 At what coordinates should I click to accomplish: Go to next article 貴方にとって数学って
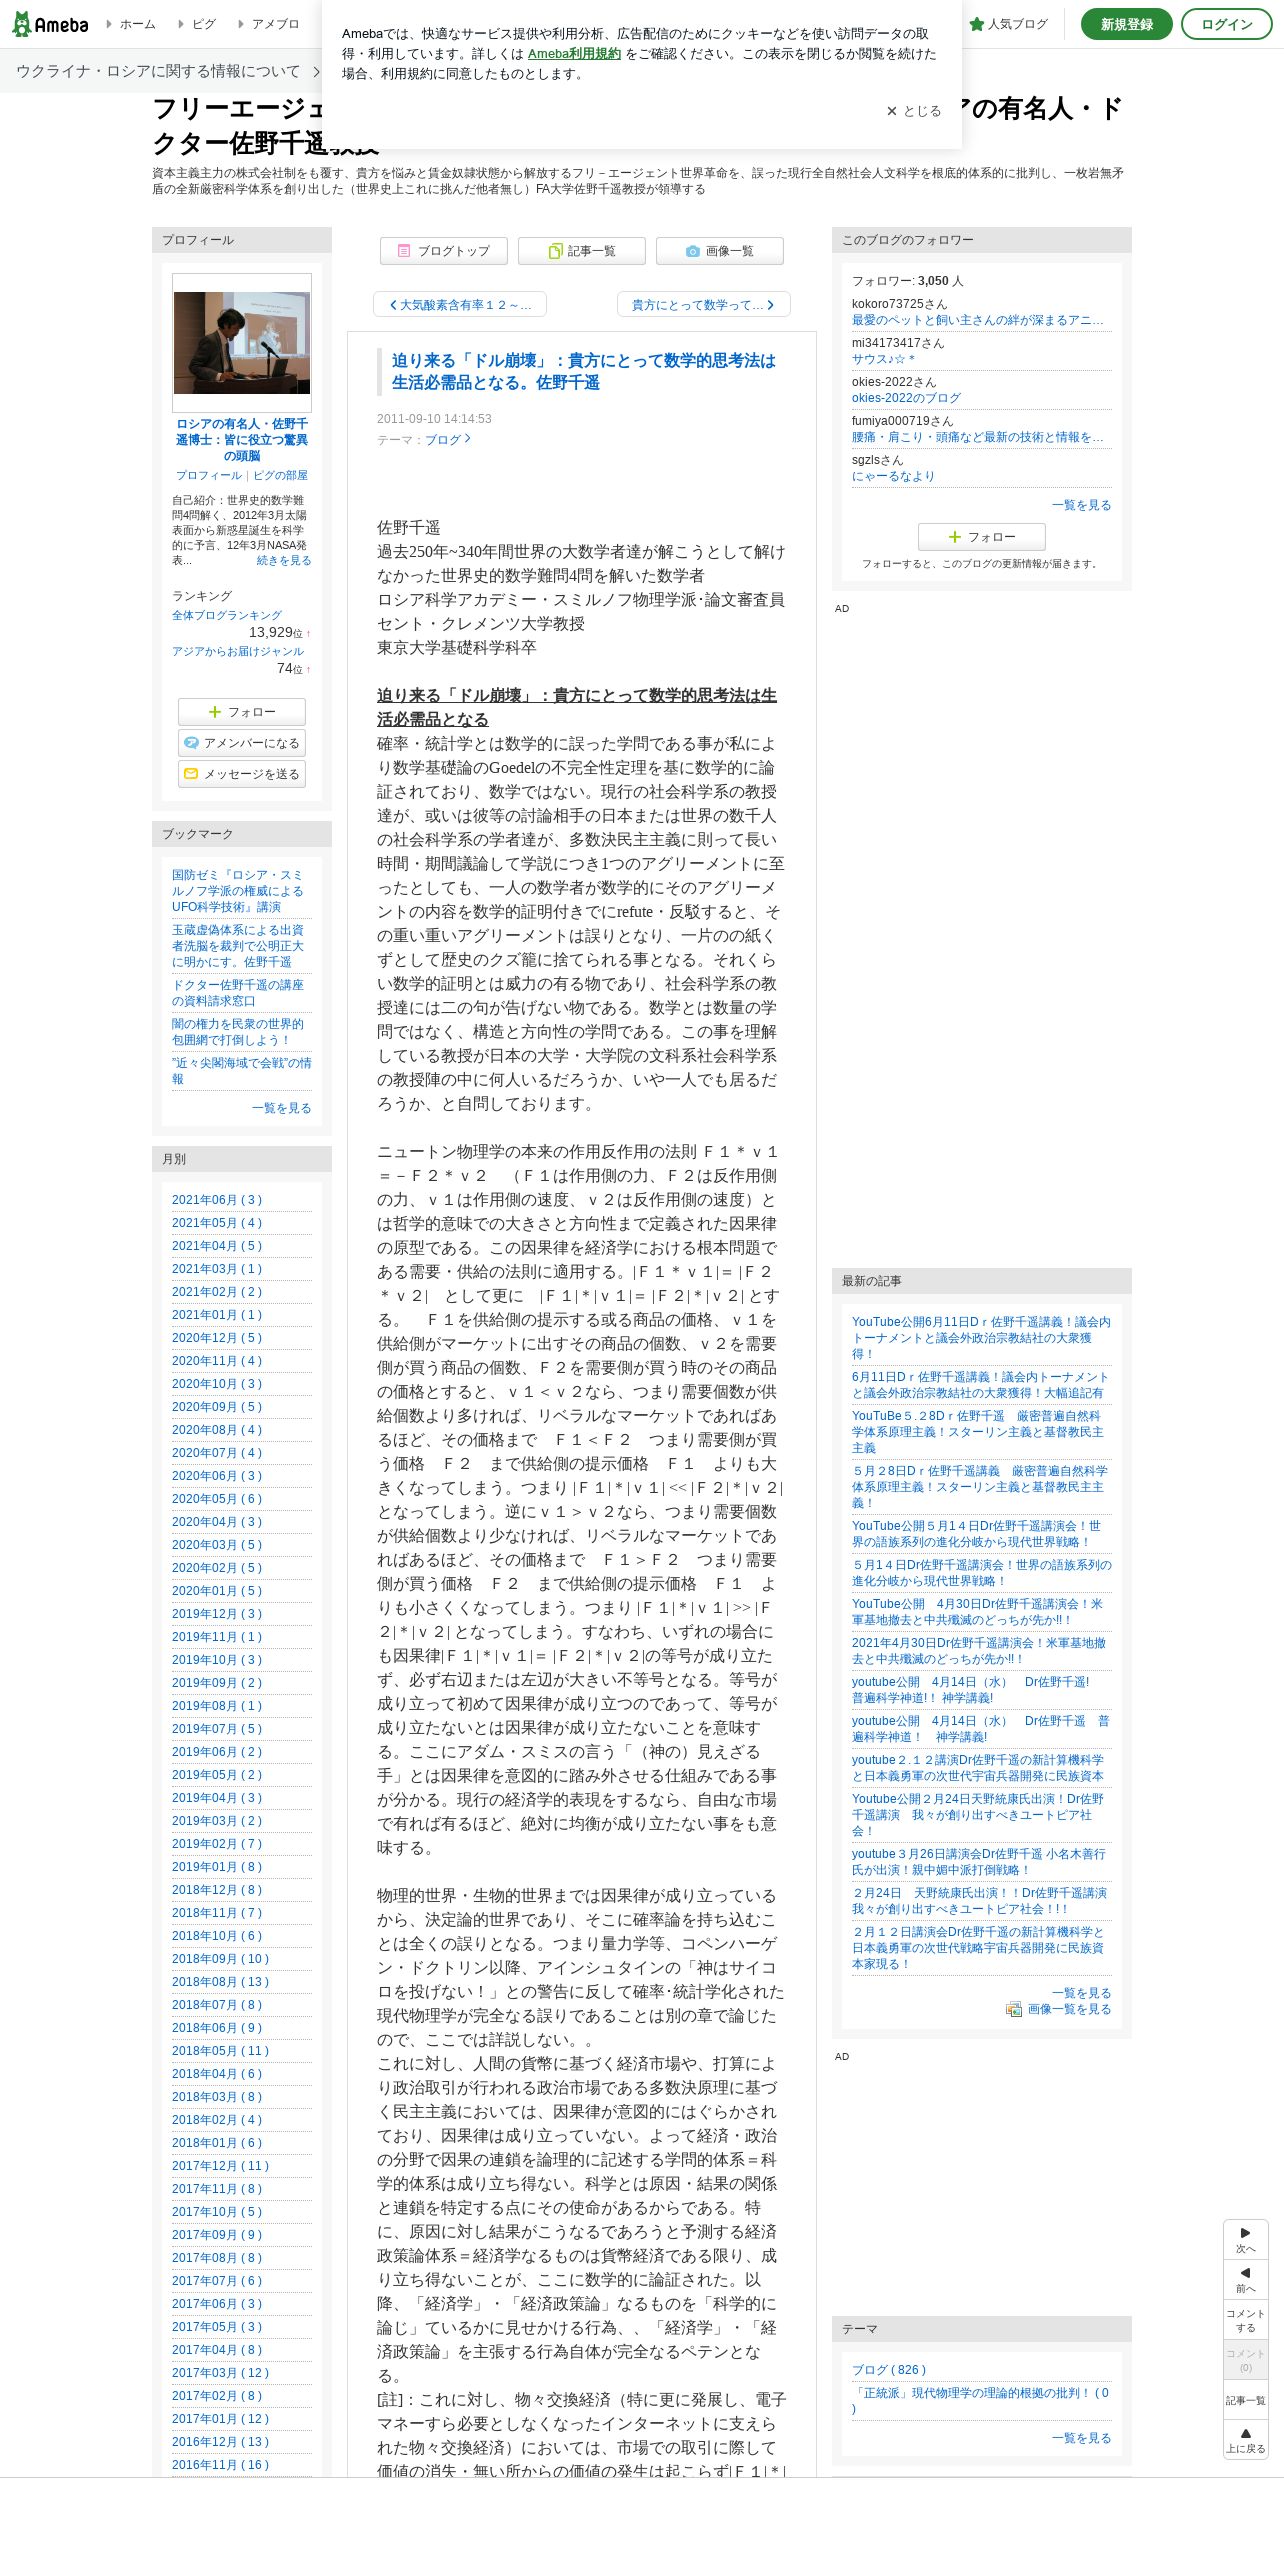(x=704, y=305)
